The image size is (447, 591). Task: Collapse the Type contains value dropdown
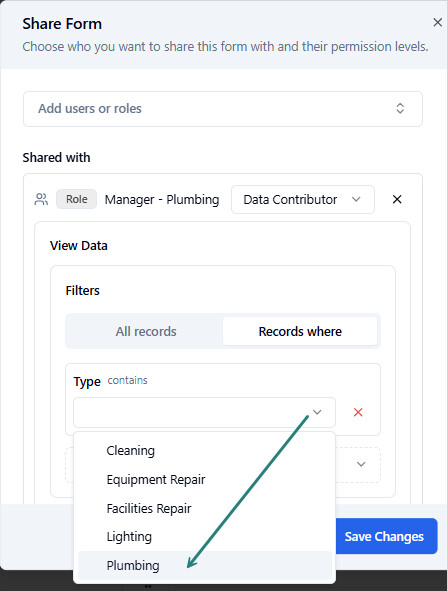(317, 412)
